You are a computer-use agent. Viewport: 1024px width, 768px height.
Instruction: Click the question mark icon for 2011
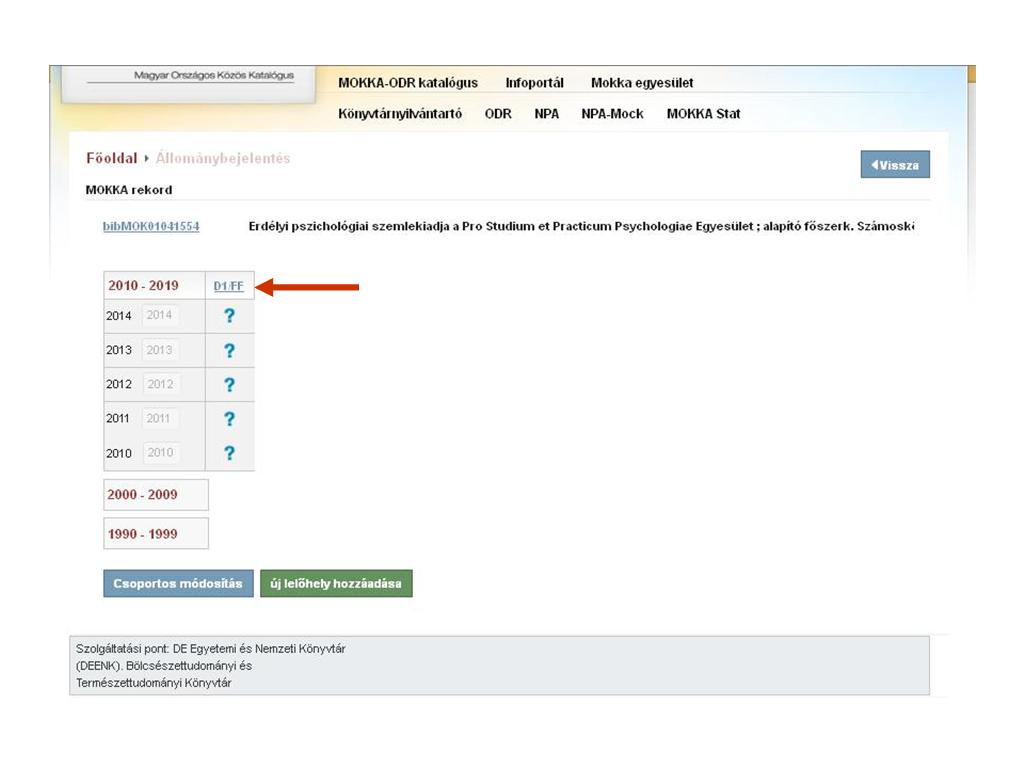[x=229, y=419]
